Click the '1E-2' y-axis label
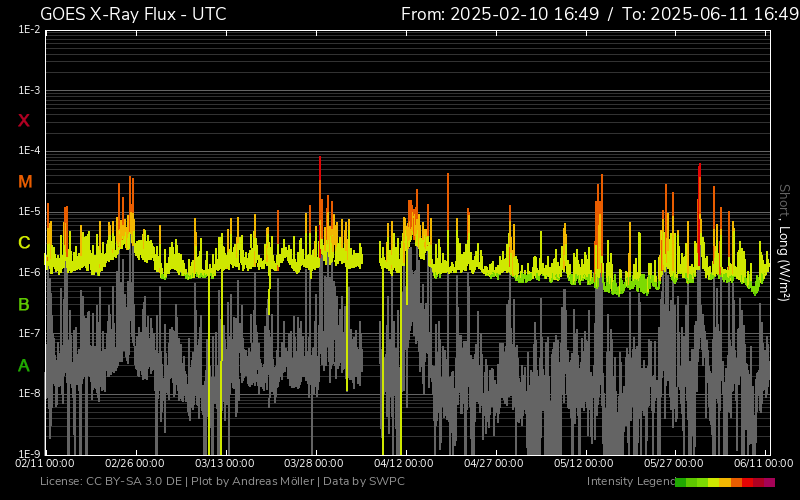 30,30
